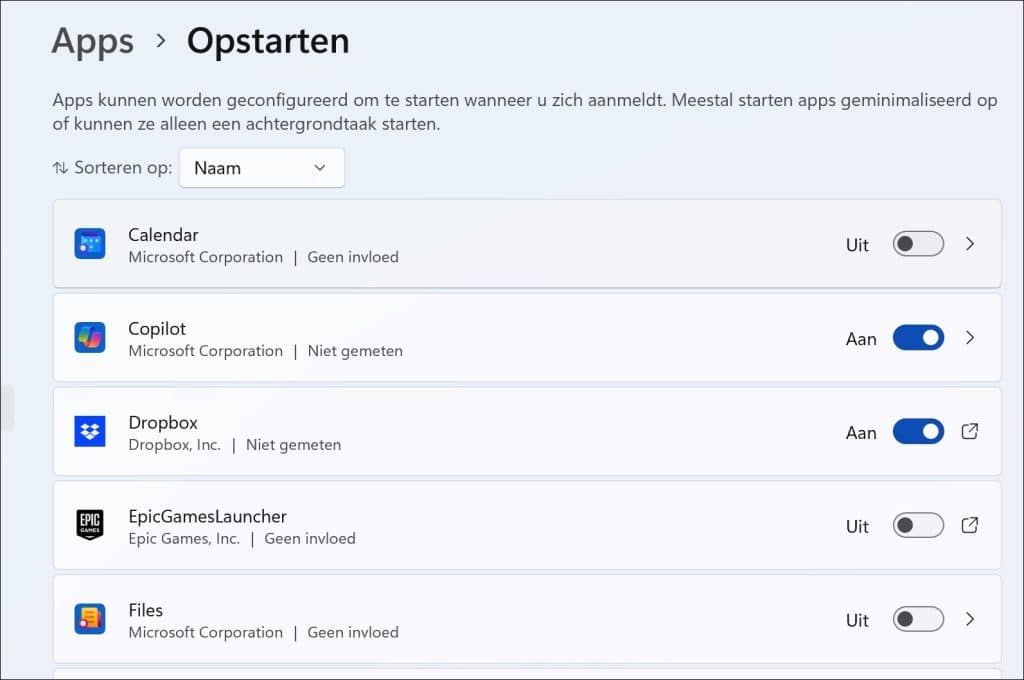Turn on the Files startup toggle
This screenshot has width=1024, height=680.
(917, 619)
